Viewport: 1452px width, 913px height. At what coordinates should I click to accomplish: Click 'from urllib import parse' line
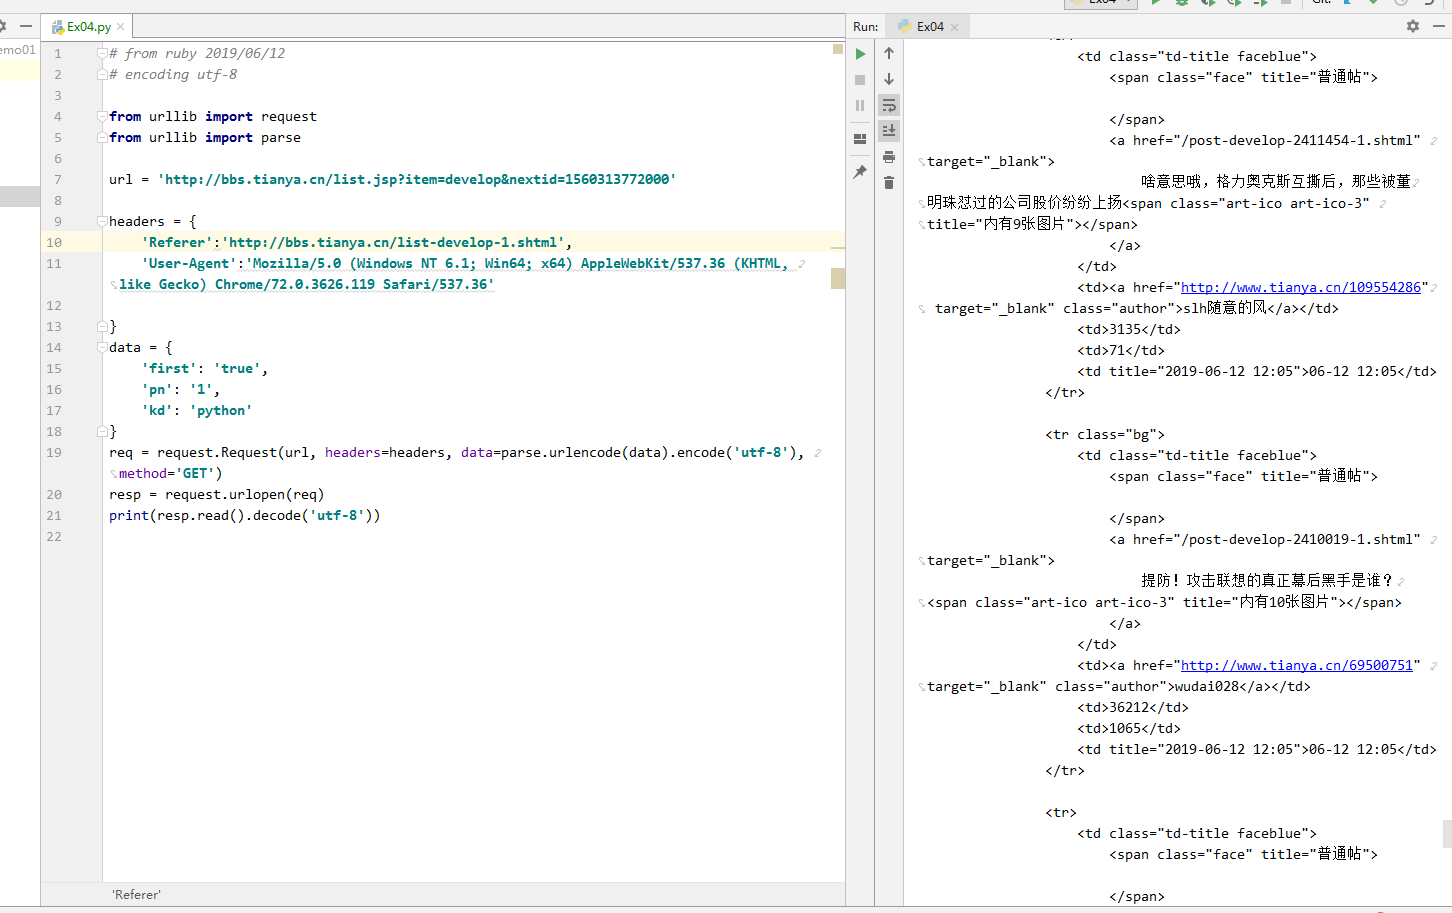click(x=205, y=137)
